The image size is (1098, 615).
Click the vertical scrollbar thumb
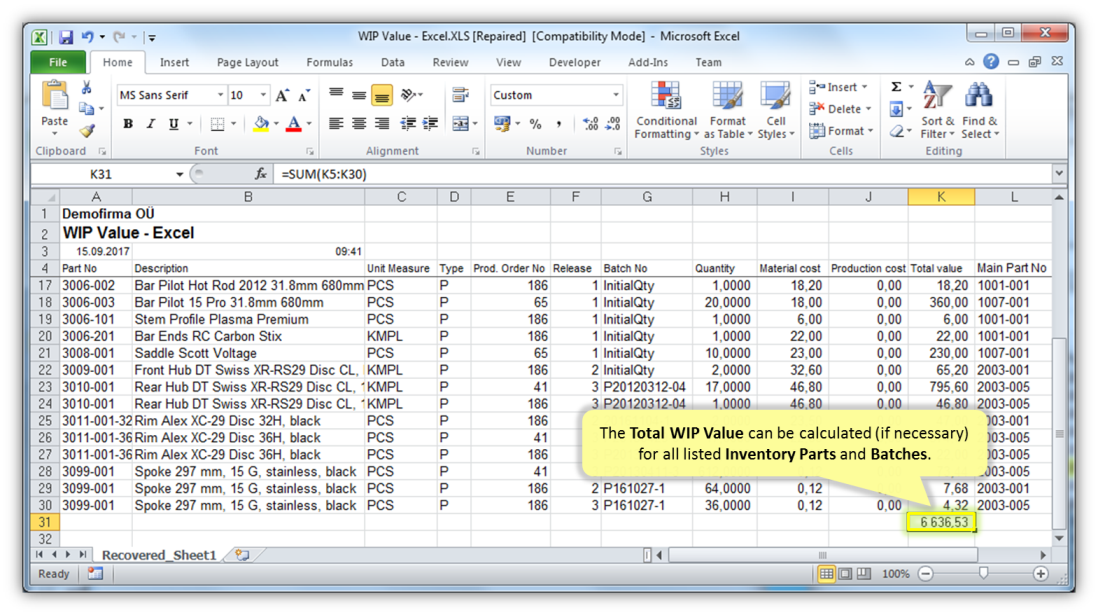click(x=1059, y=433)
